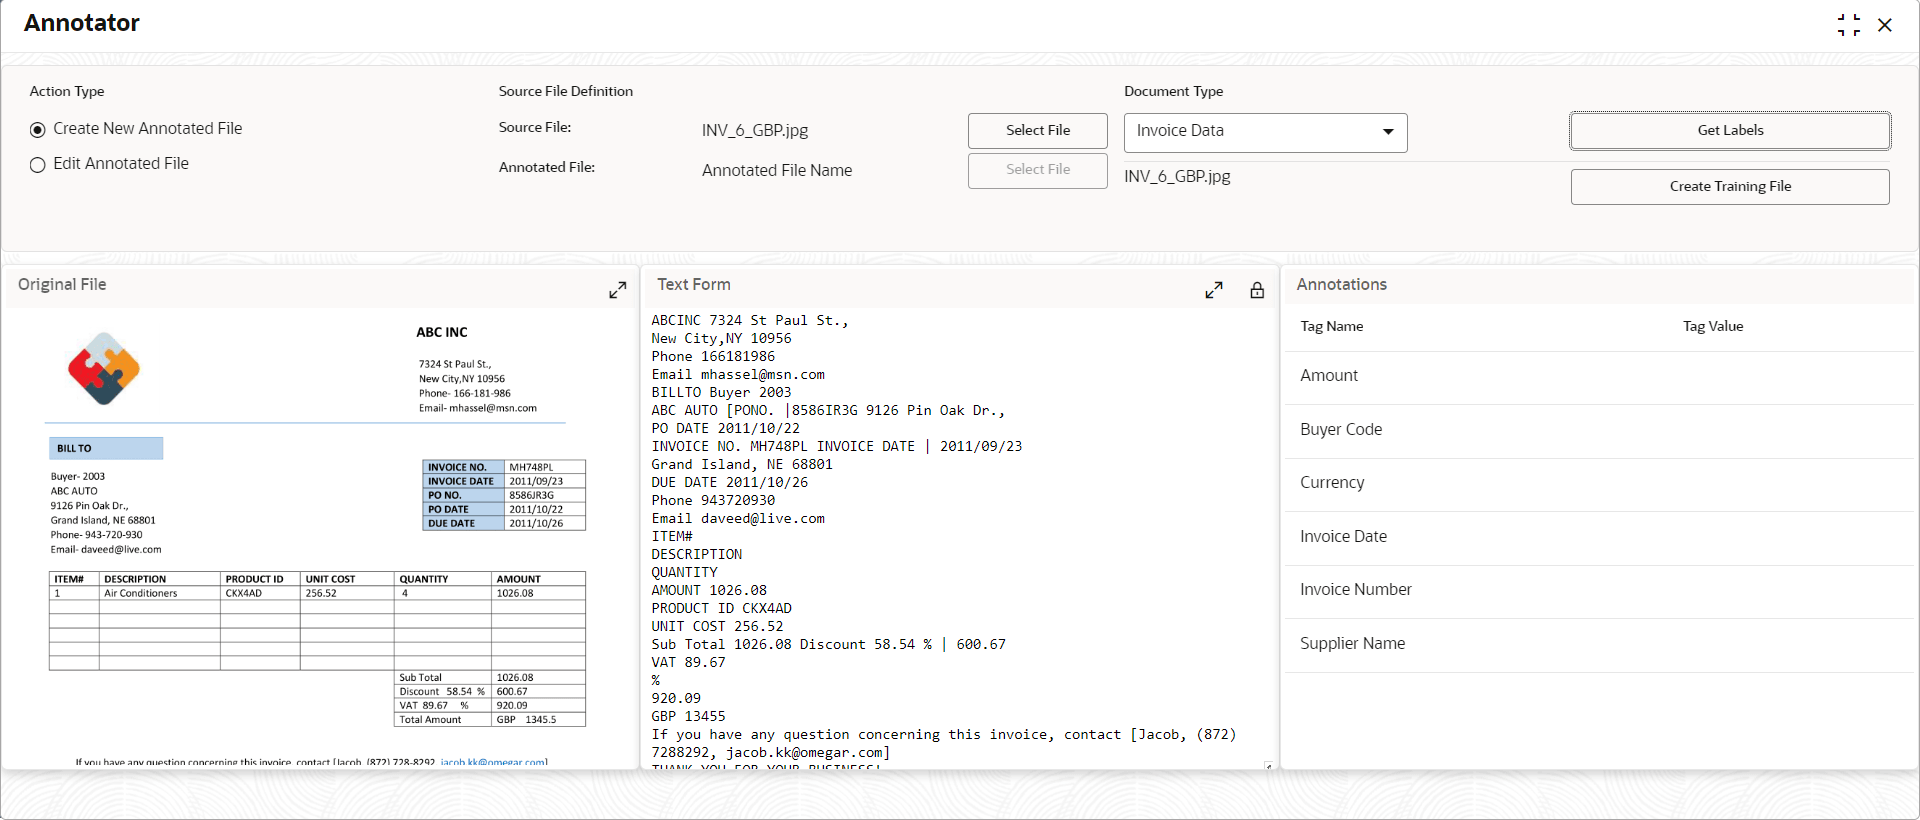This screenshot has width=1920, height=820.
Task: Expand the Original File panel
Action: pyautogui.click(x=618, y=290)
